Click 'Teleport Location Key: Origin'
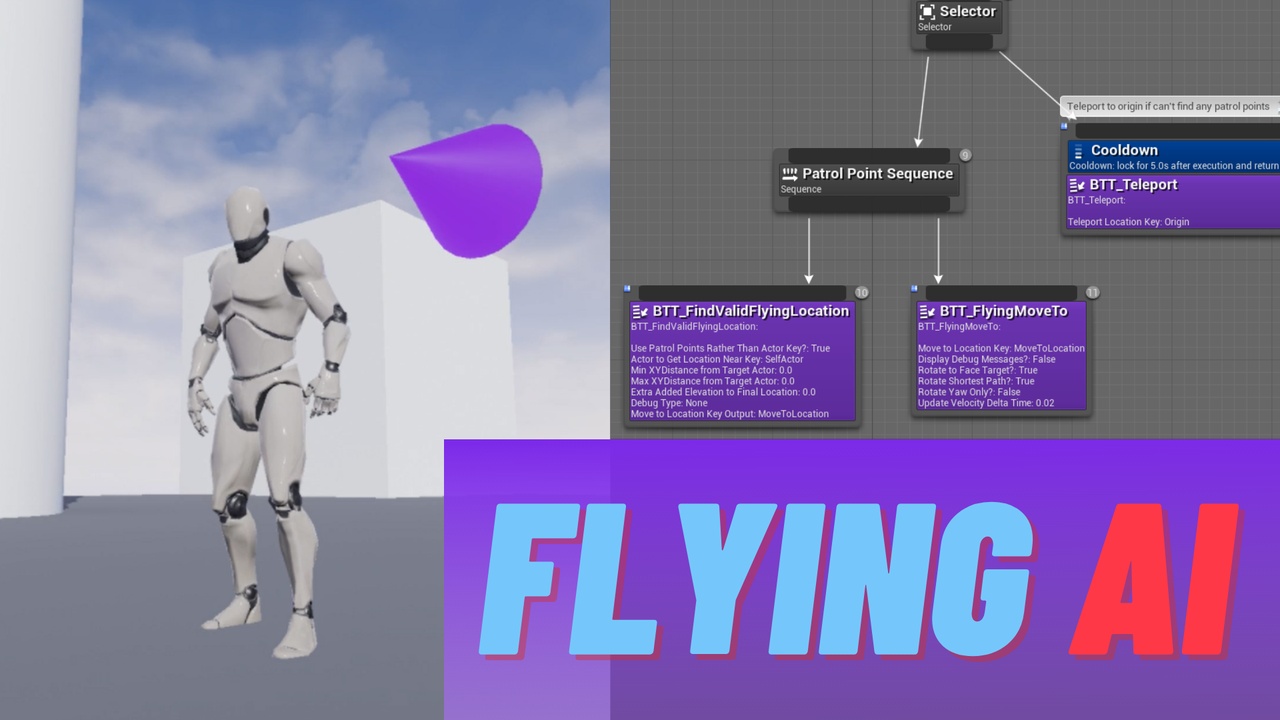This screenshot has height=720, width=1280. (1128, 222)
